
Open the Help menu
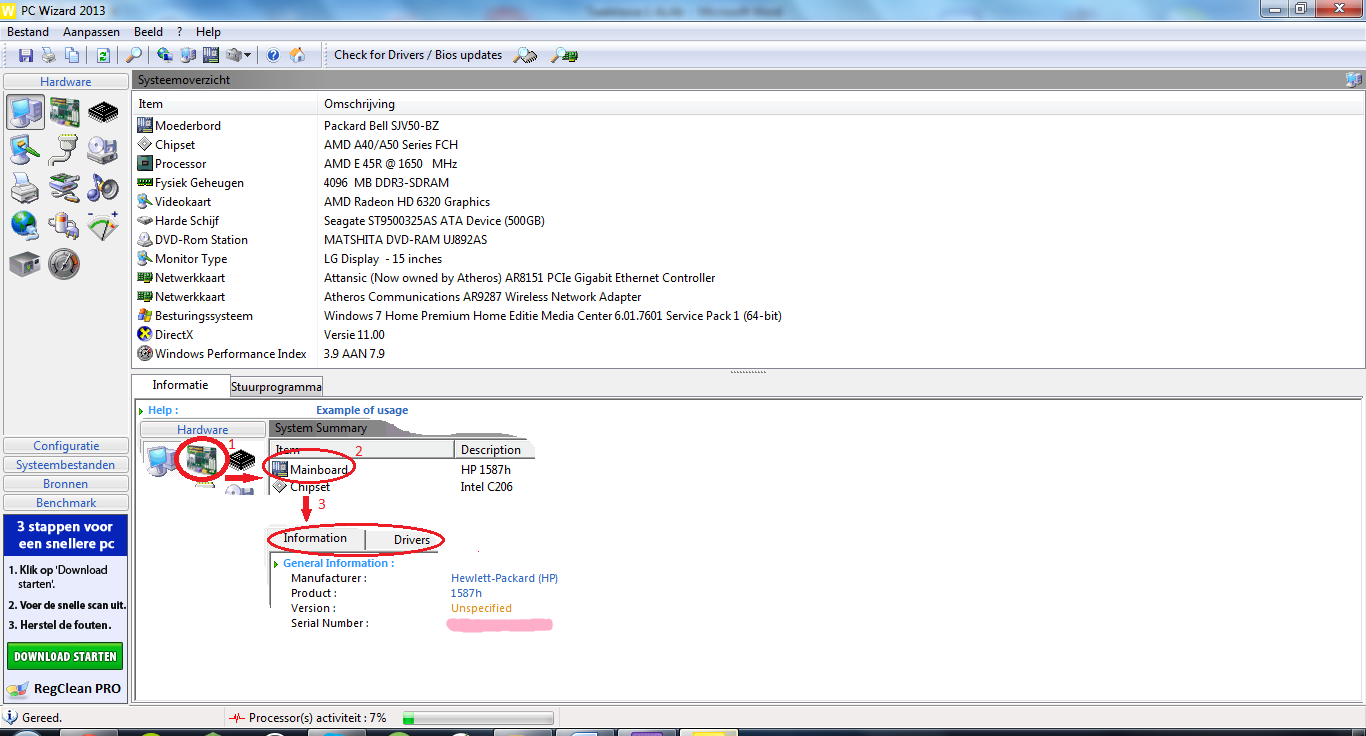pyautogui.click(x=209, y=32)
